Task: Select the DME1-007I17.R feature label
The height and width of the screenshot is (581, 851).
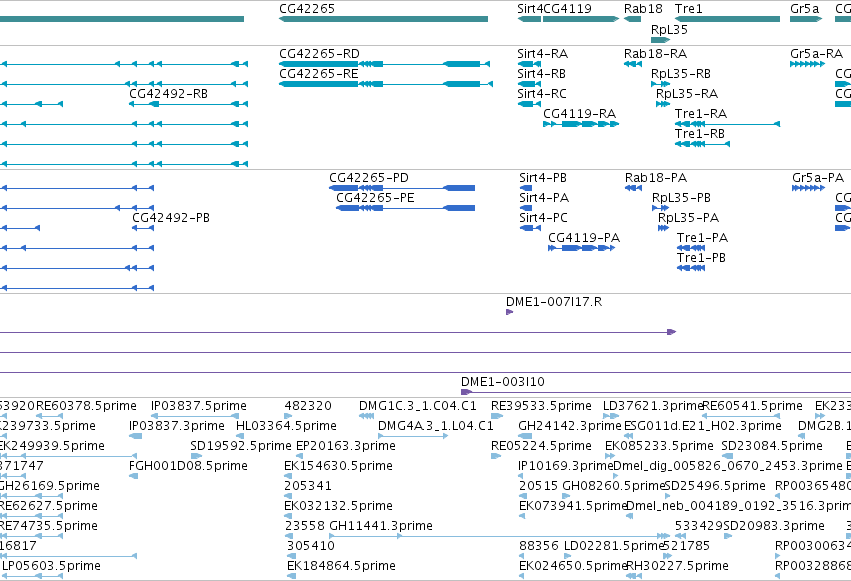Action: click(x=554, y=302)
